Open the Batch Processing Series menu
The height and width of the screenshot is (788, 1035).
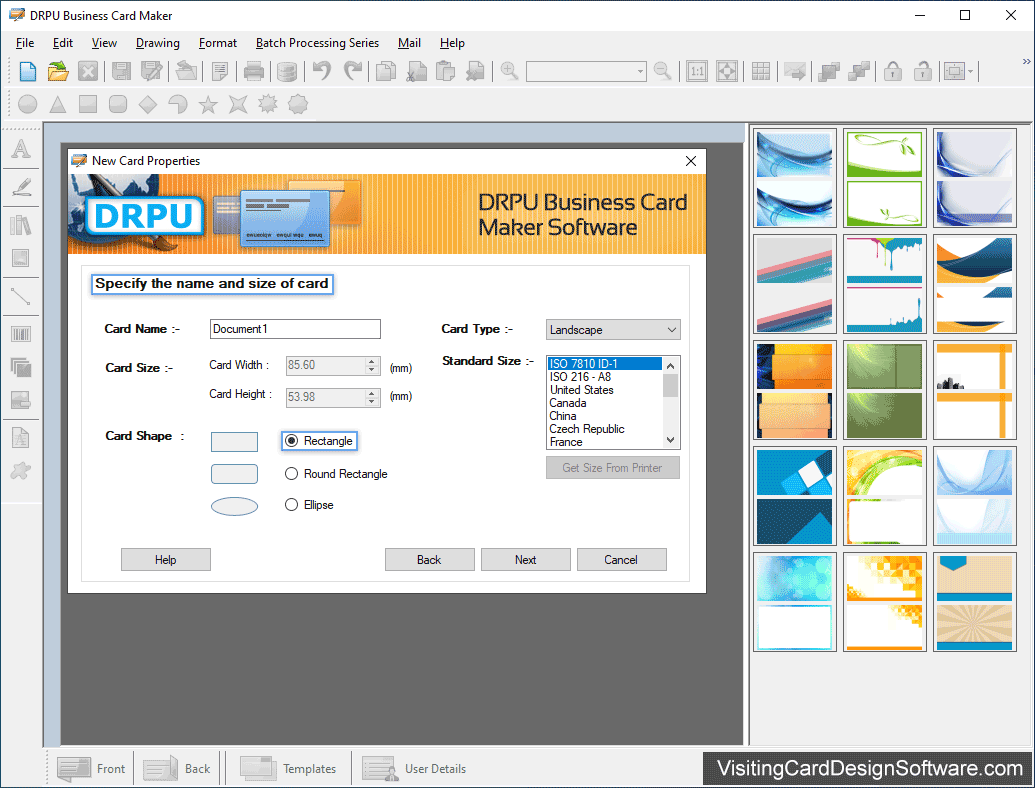coord(317,43)
